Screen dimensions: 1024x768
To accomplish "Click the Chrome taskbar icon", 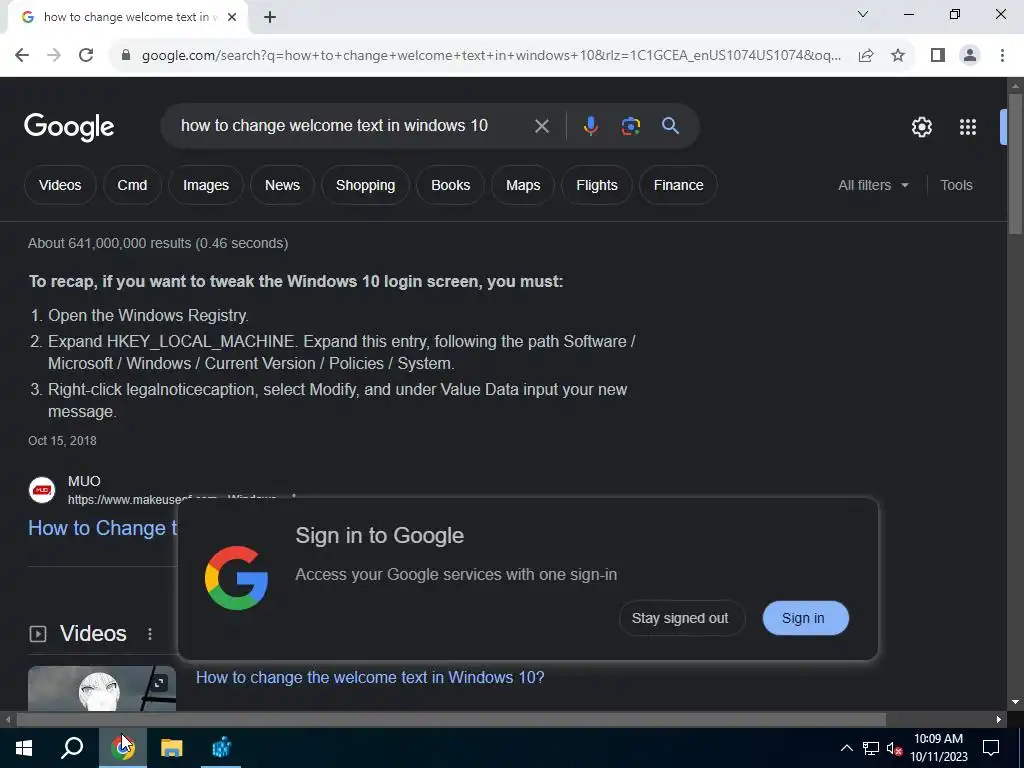I will [x=123, y=747].
